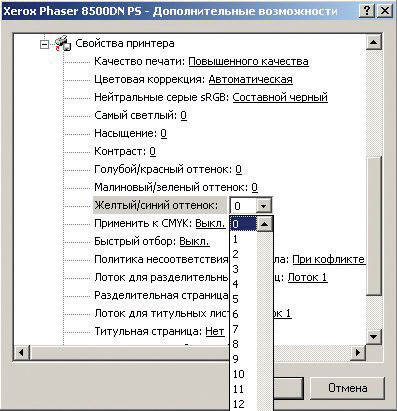The height and width of the screenshot is (411, 397).
Task: Select the Нейтральные серые sRGB label
Action: (162, 97)
